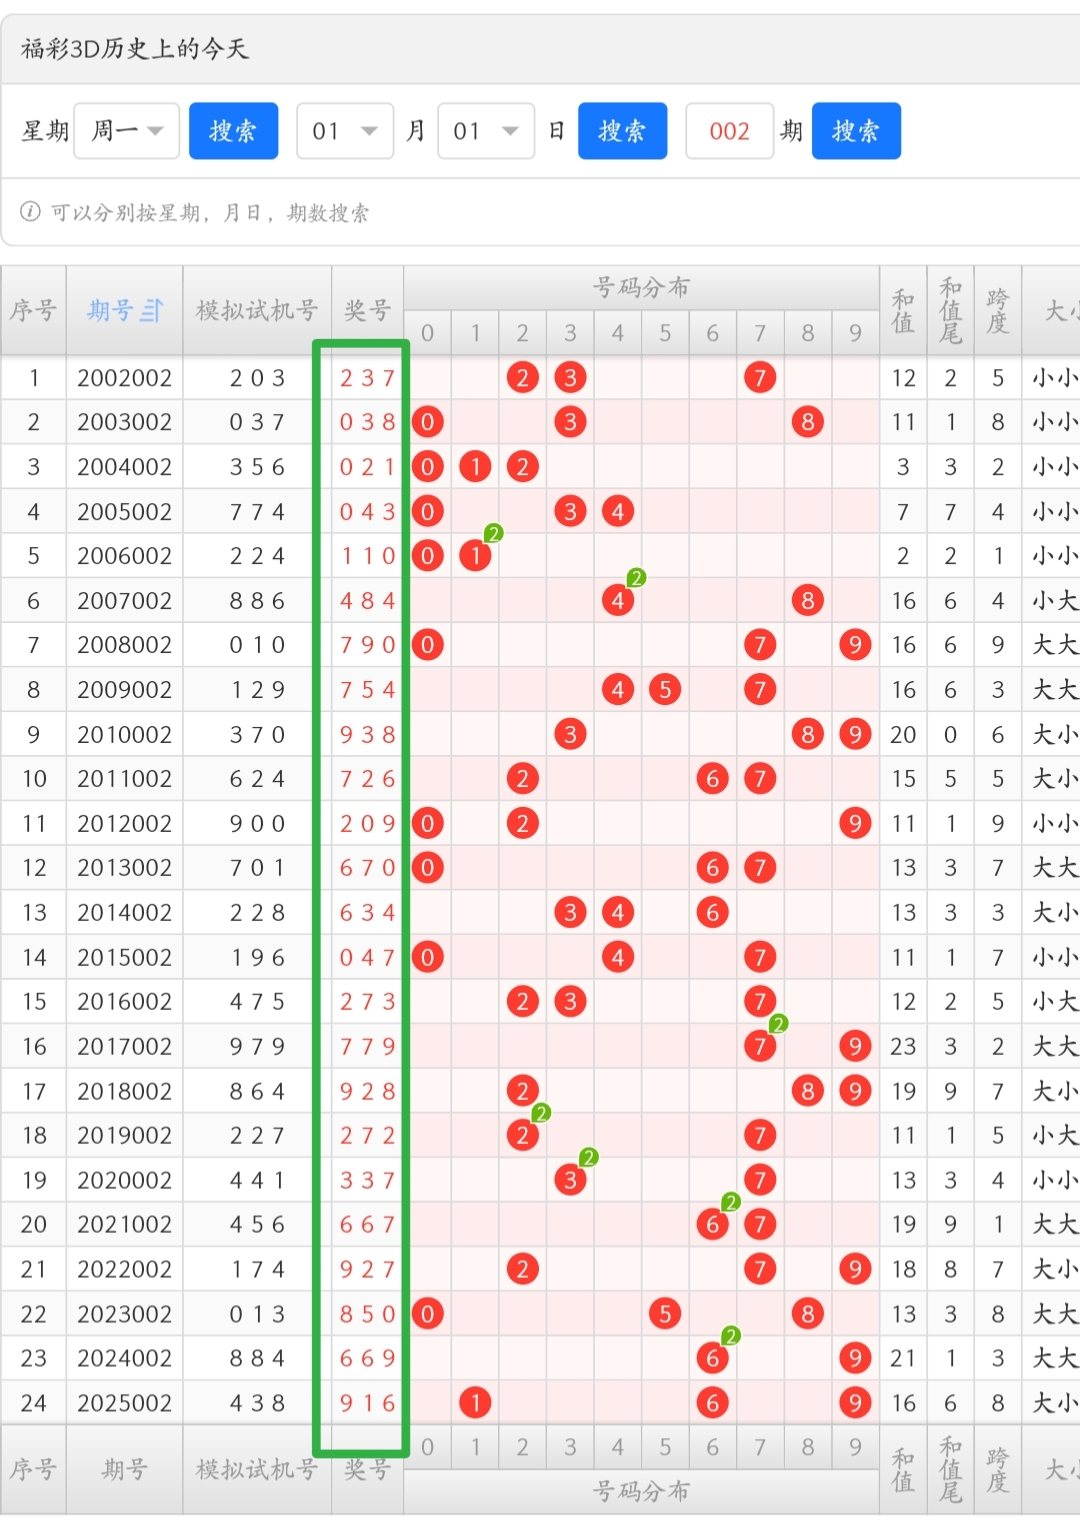
Task: Click 搜索 button after the 日 label
Action: 622,131
